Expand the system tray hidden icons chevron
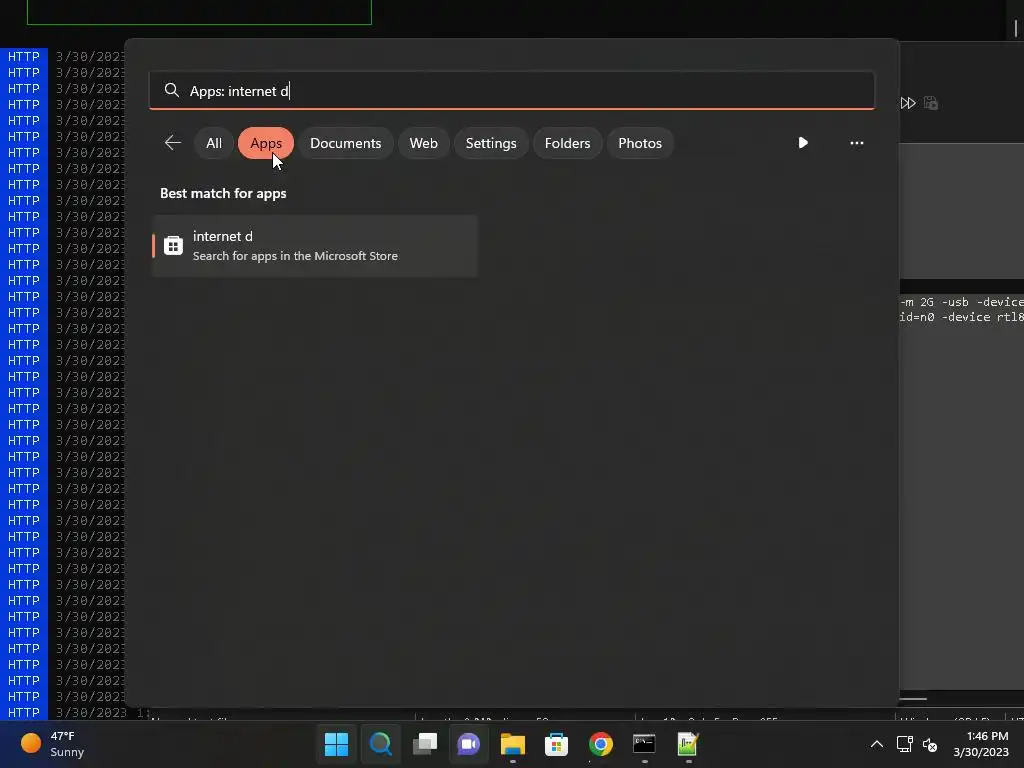Image resolution: width=1024 pixels, height=768 pixels. [x=877, y=744]
